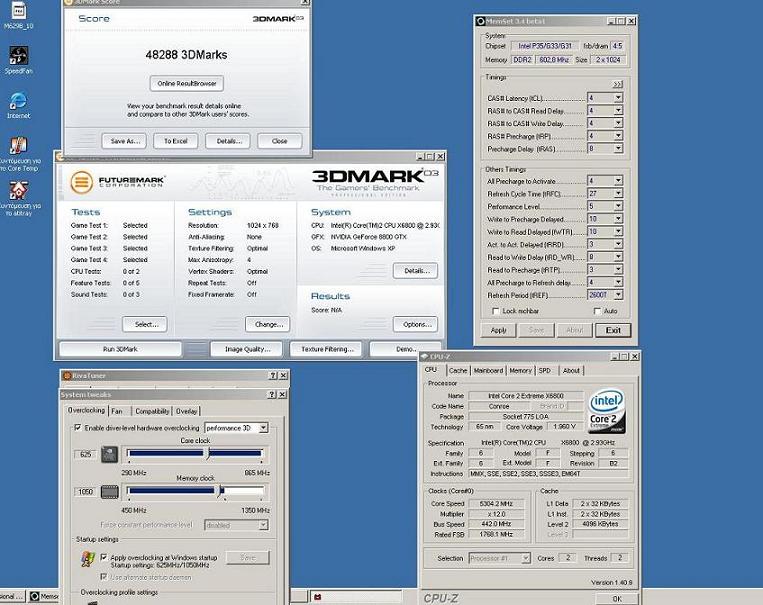Click Details in the 3DMark Score window
The image size is (763, 605).
(x=229, y=141)
